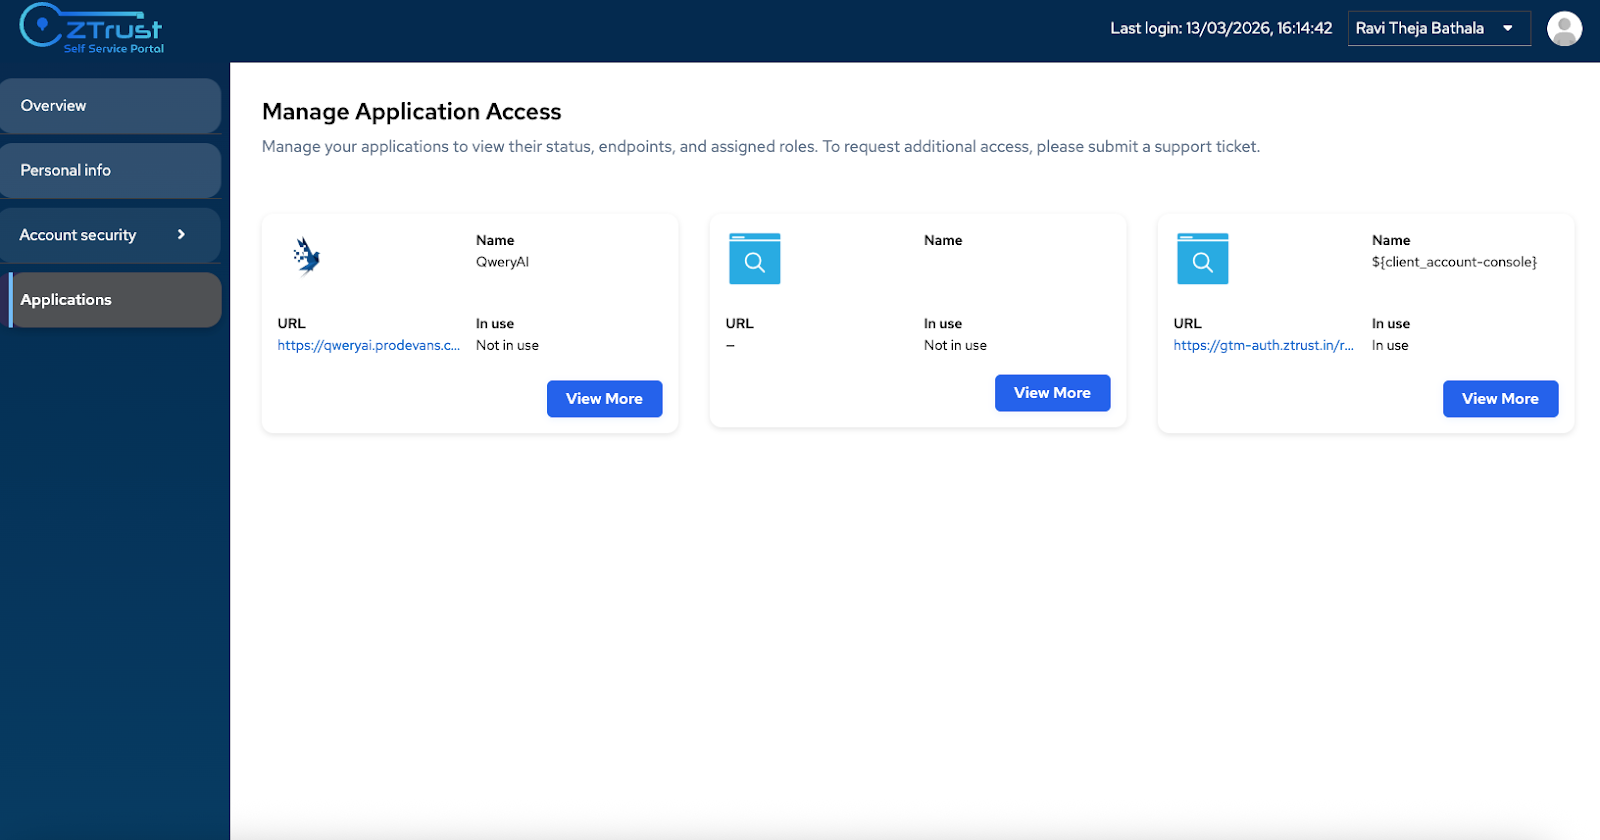Click the ZTrust Self Service Portal logo
The image size is (1600, 840).
(91, 29)
